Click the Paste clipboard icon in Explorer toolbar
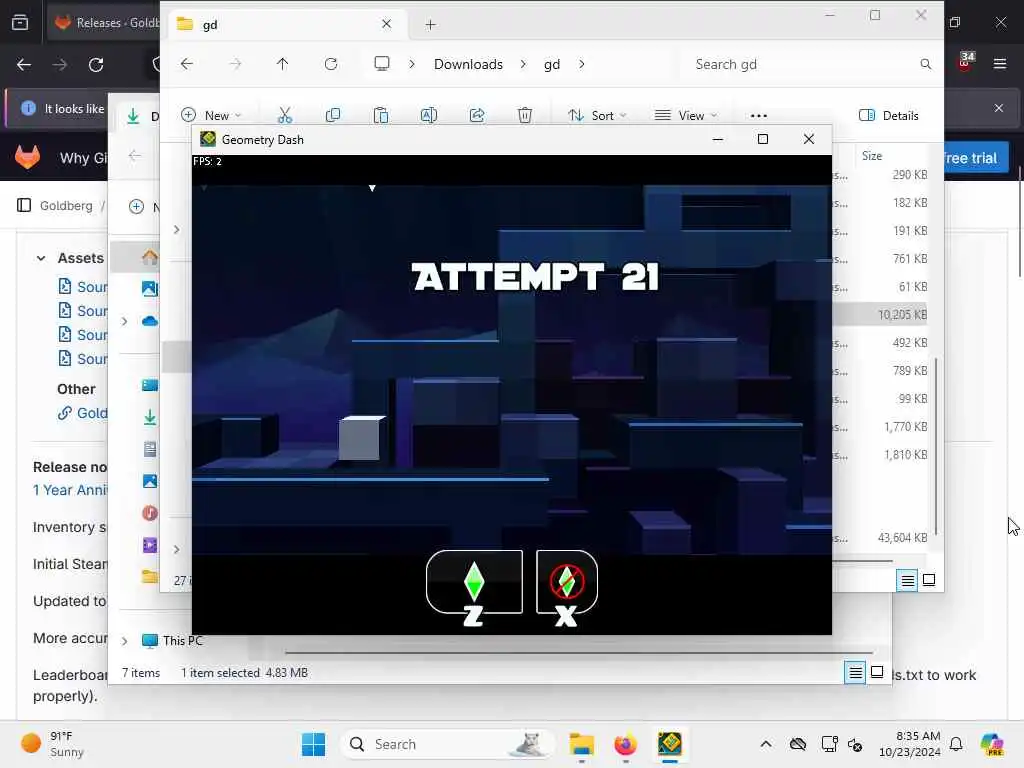Screen dimensions: 1024x768 [x=381, y=116]
